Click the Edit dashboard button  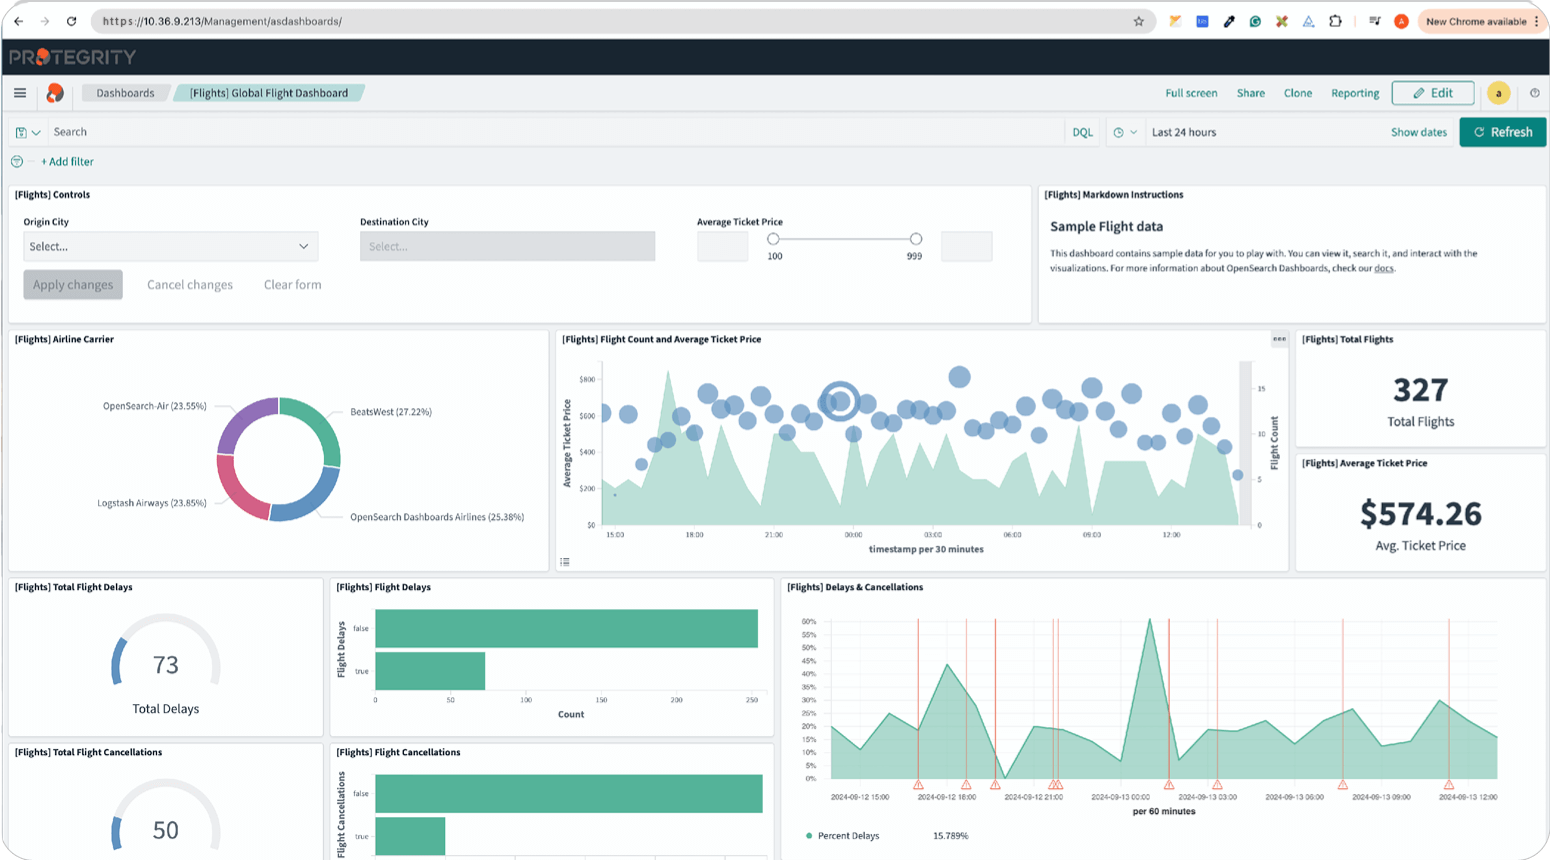(1432, 93)
